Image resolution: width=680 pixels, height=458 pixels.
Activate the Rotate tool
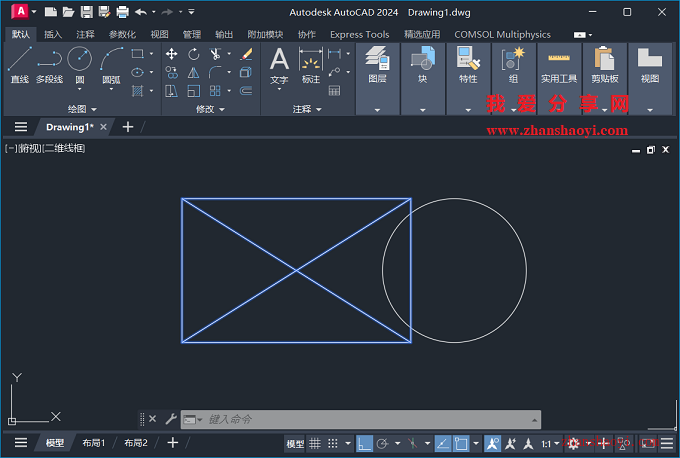click(193, 54)
